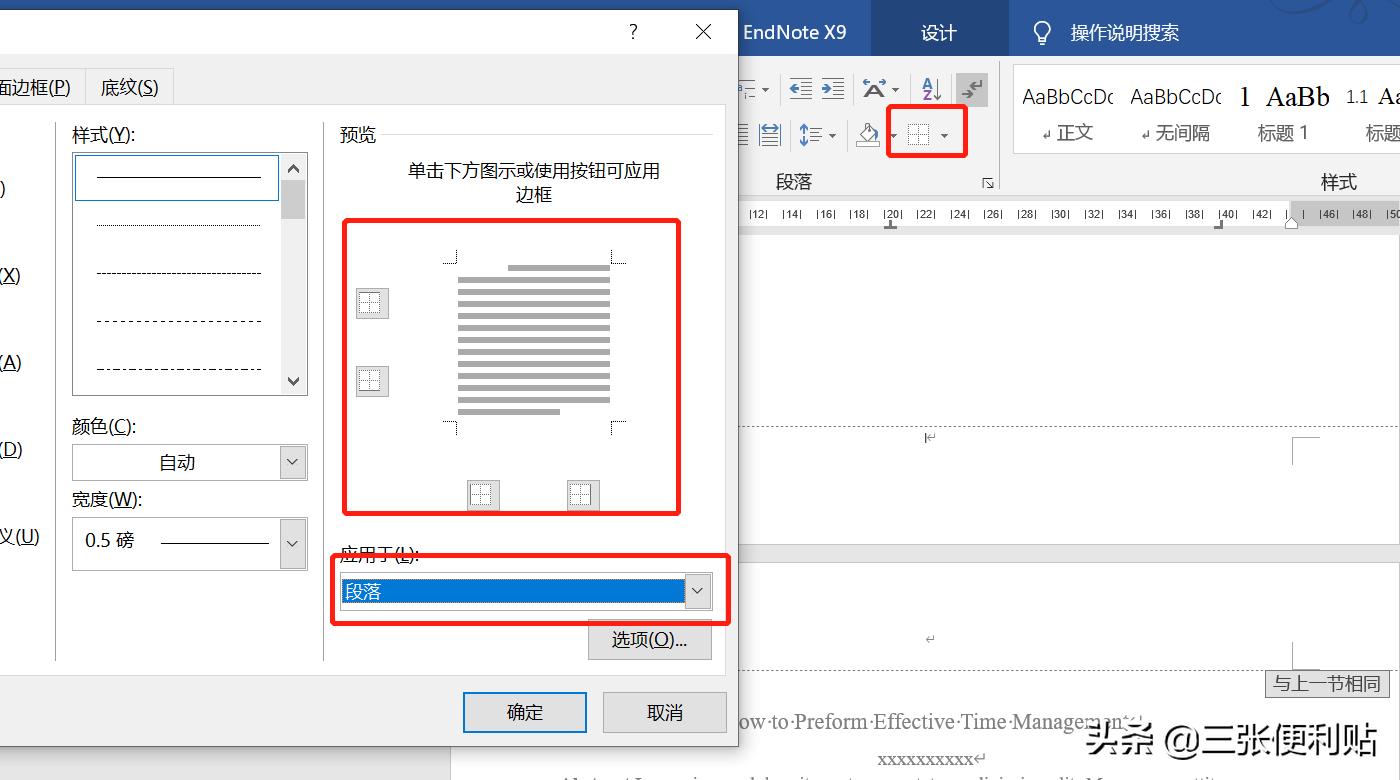Open the 段落 group dialog launcher icon

pos(988,182)
